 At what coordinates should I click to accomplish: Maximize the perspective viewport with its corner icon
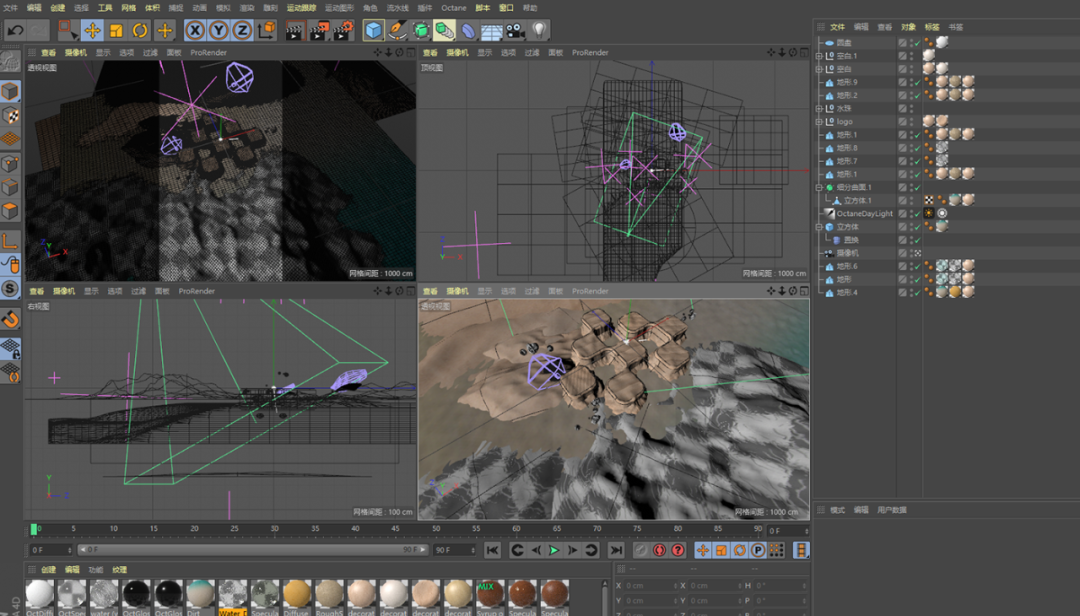(x=411, y=52)
